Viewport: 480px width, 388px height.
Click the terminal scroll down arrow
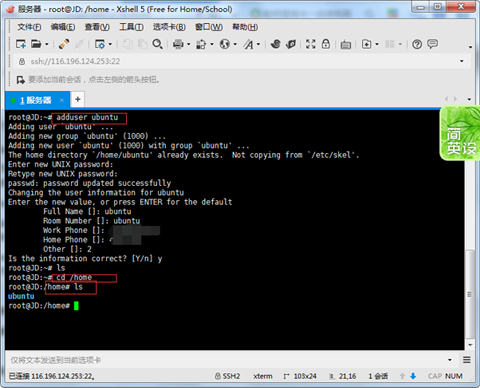[x=470, y=345]
